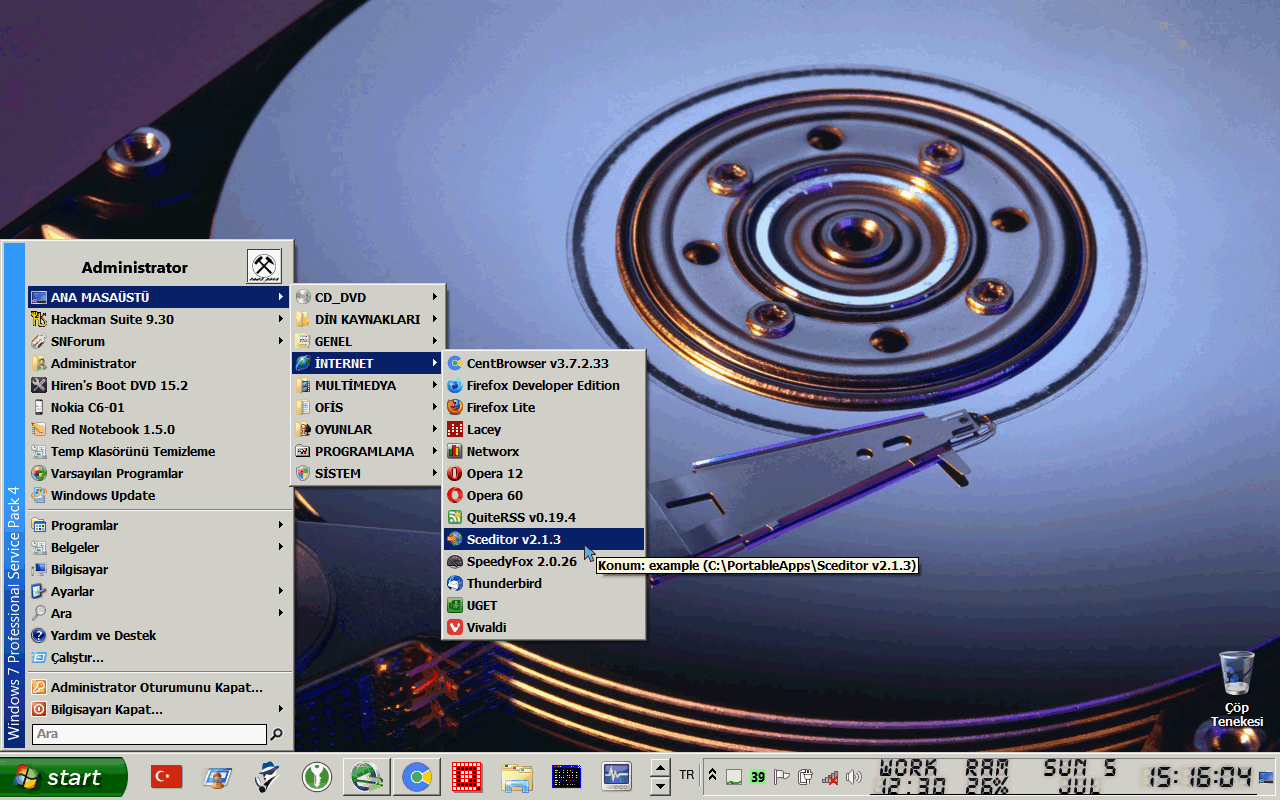Click the volume speaker tray icon
The width and height of the screenshot is (1280, 800).
click(853, 777)
